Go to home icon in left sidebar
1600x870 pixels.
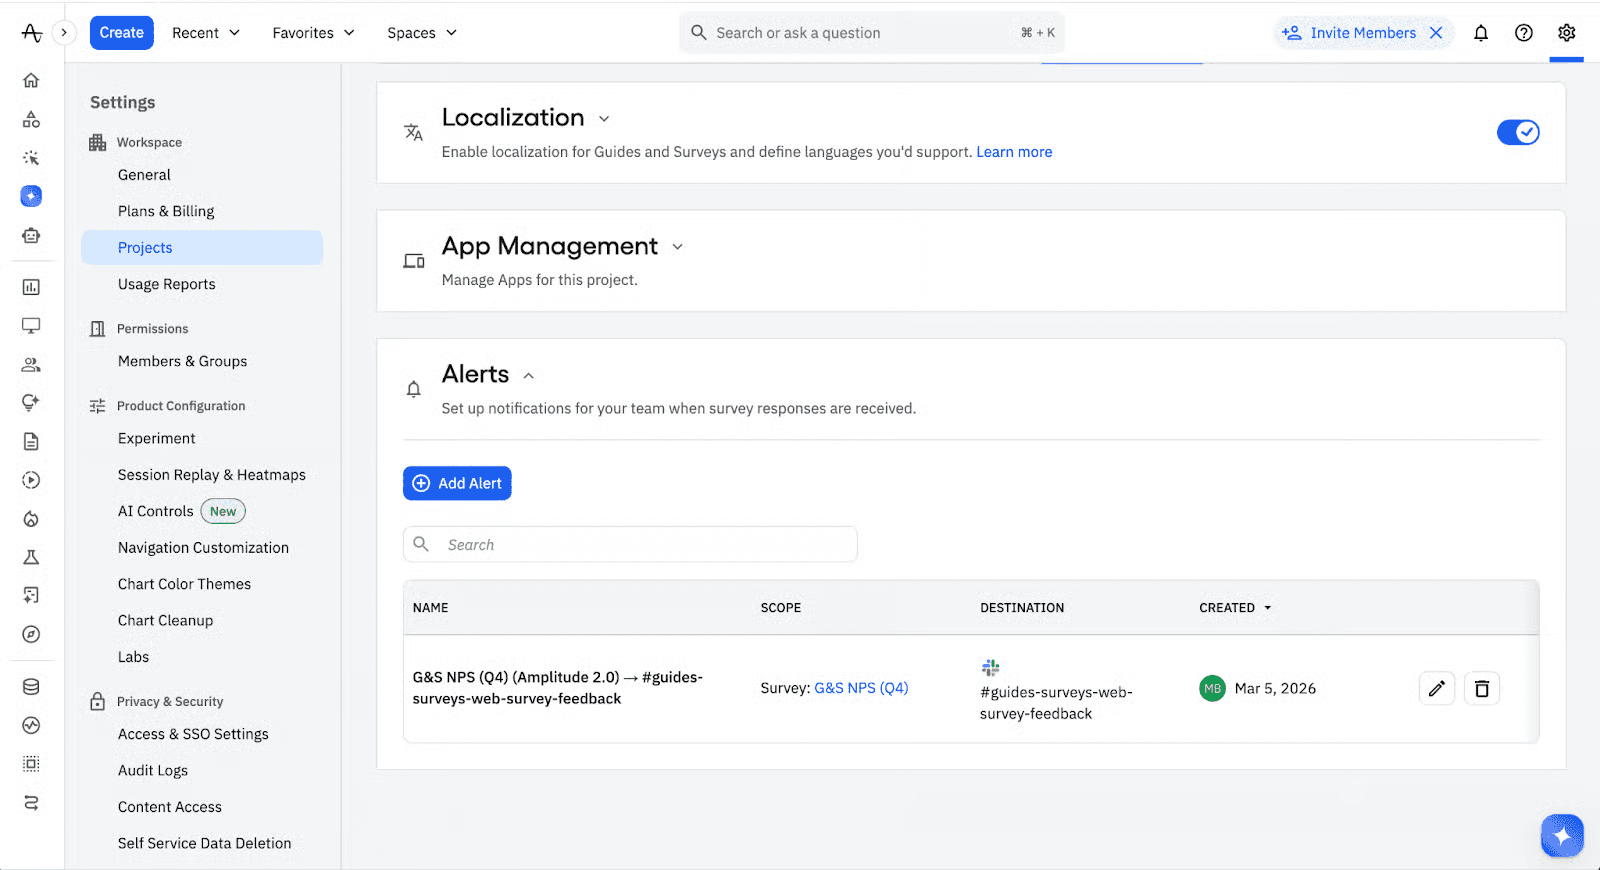point(31,80)
